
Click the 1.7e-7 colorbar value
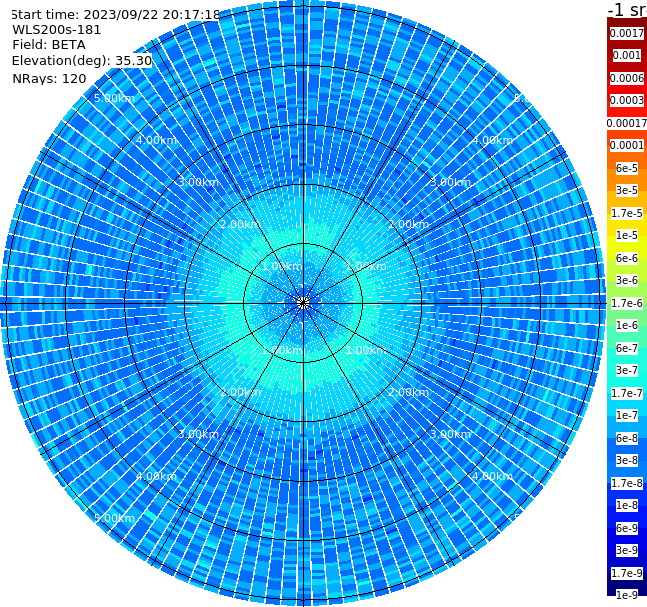point(627,393)
